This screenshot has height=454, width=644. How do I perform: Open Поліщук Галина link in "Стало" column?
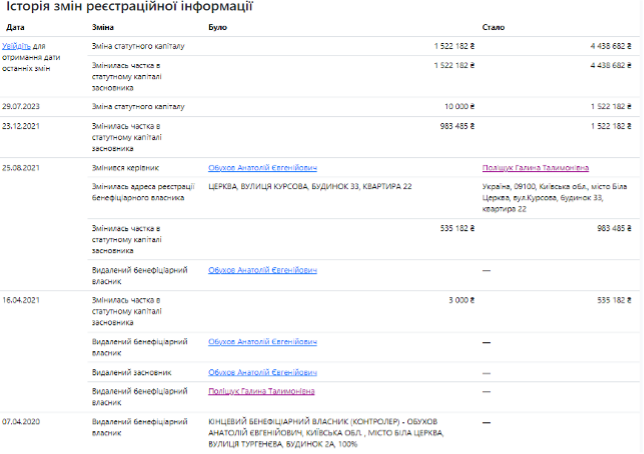click(535, 168)
